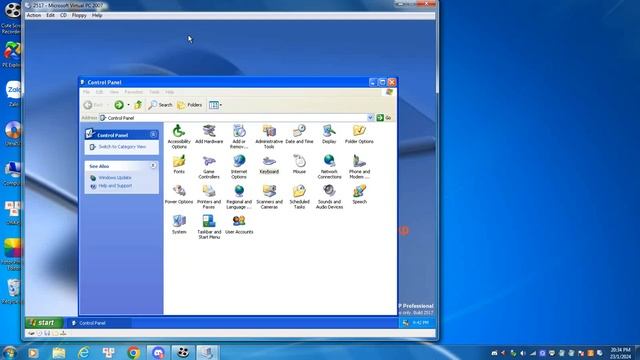
Task: Open Speech settings icon
Action: 359,194
